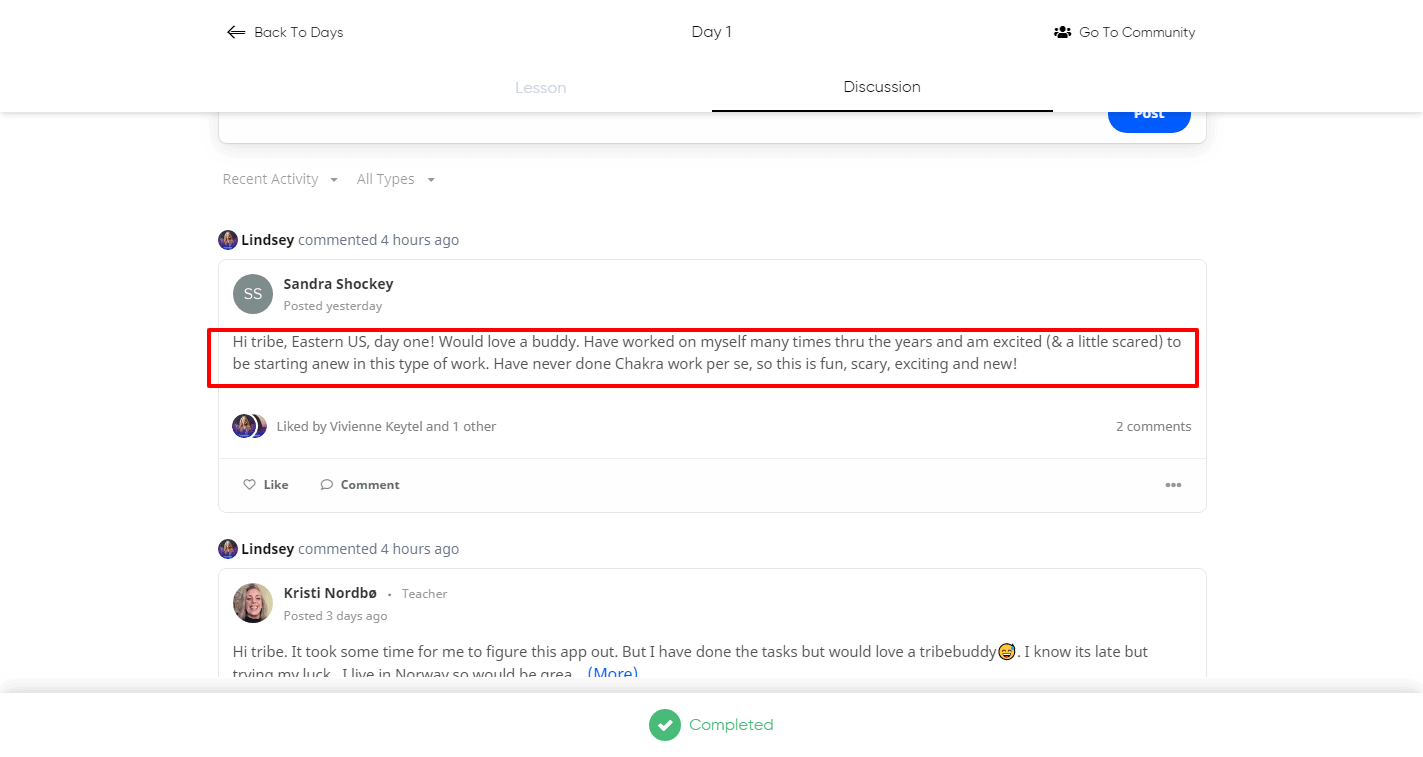Image resolution: width=1423 pixels, height=757 pixels.
Task: Click the Back To Days arrow icon
Action: [x=236, y=32]
